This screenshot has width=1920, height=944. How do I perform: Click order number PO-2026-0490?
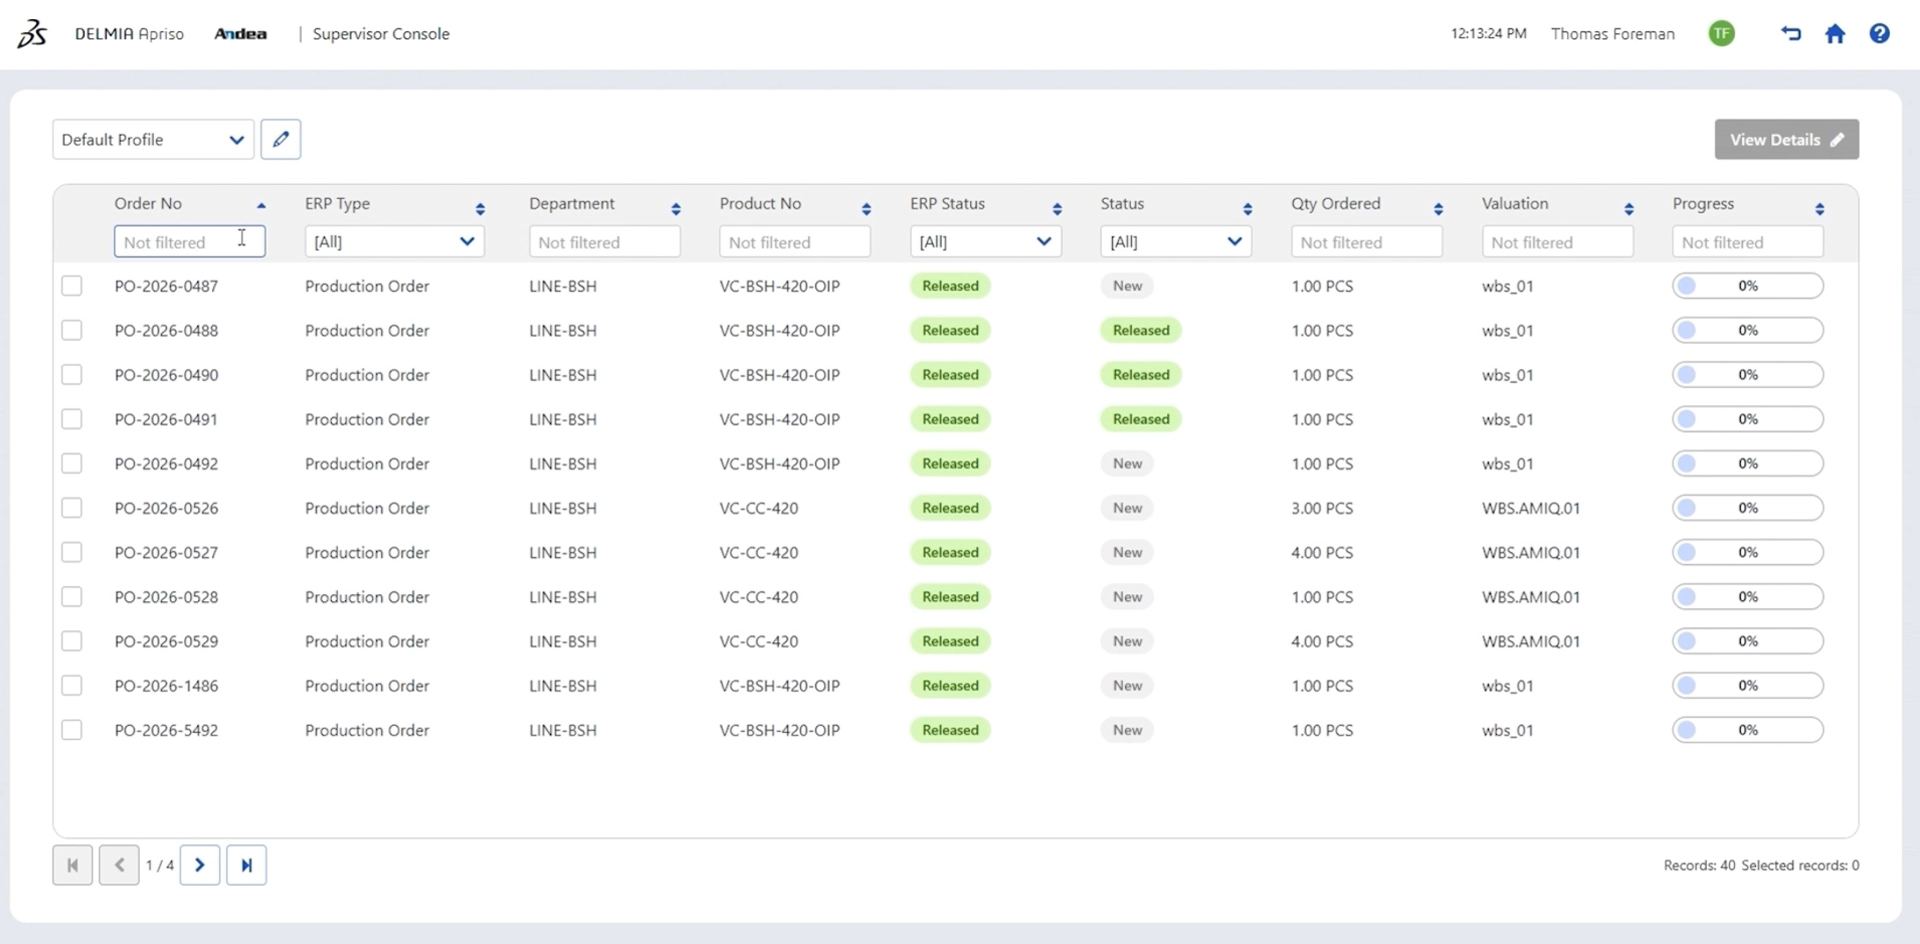click(166, 375)
